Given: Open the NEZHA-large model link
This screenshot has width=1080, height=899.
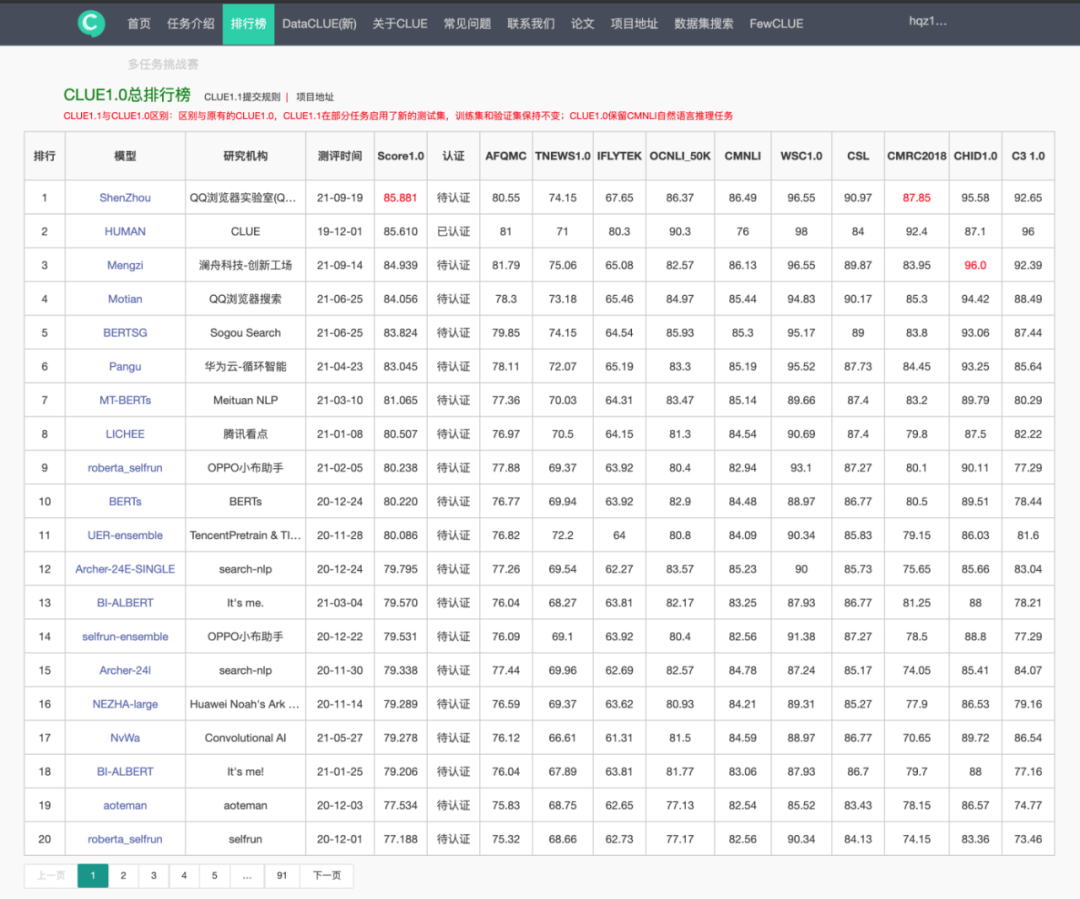Looking at the screenshot, I should pyautogui.click(x=125, y=704).
